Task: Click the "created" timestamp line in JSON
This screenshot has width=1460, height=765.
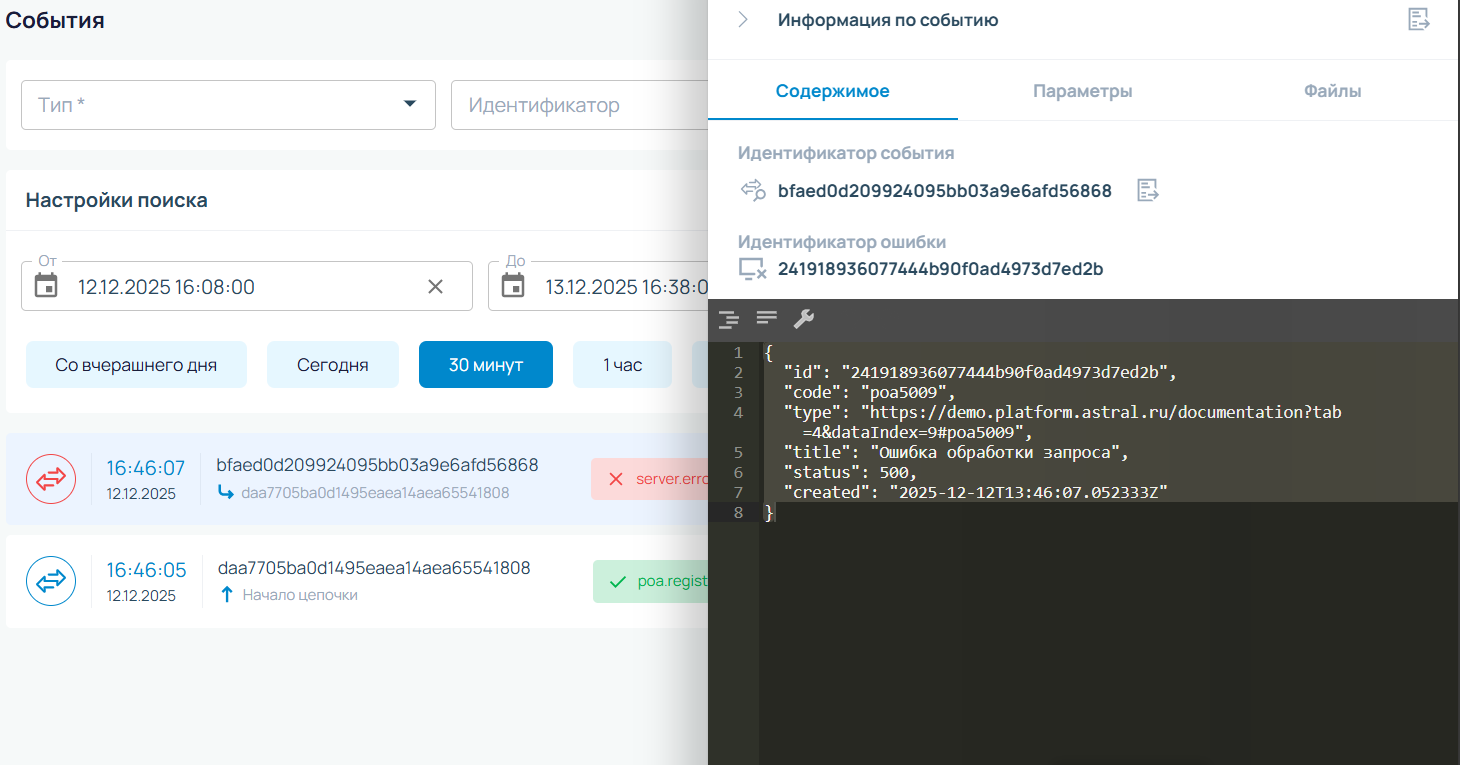Action: click(x=975, y=492)
